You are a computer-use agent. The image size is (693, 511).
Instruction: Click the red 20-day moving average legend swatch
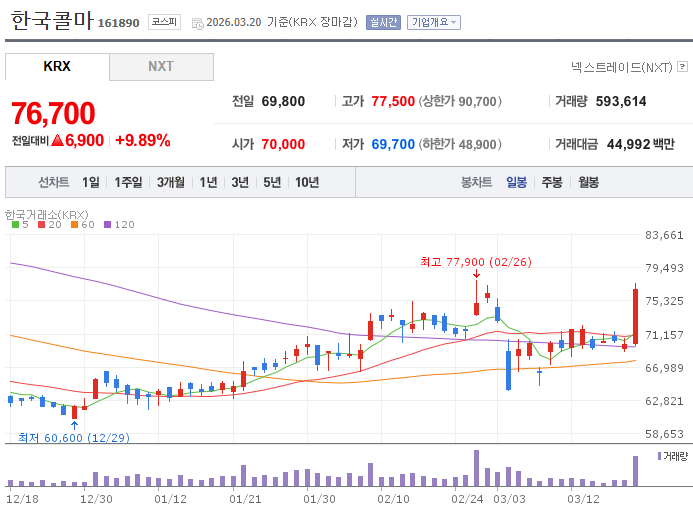coord(42,225)
